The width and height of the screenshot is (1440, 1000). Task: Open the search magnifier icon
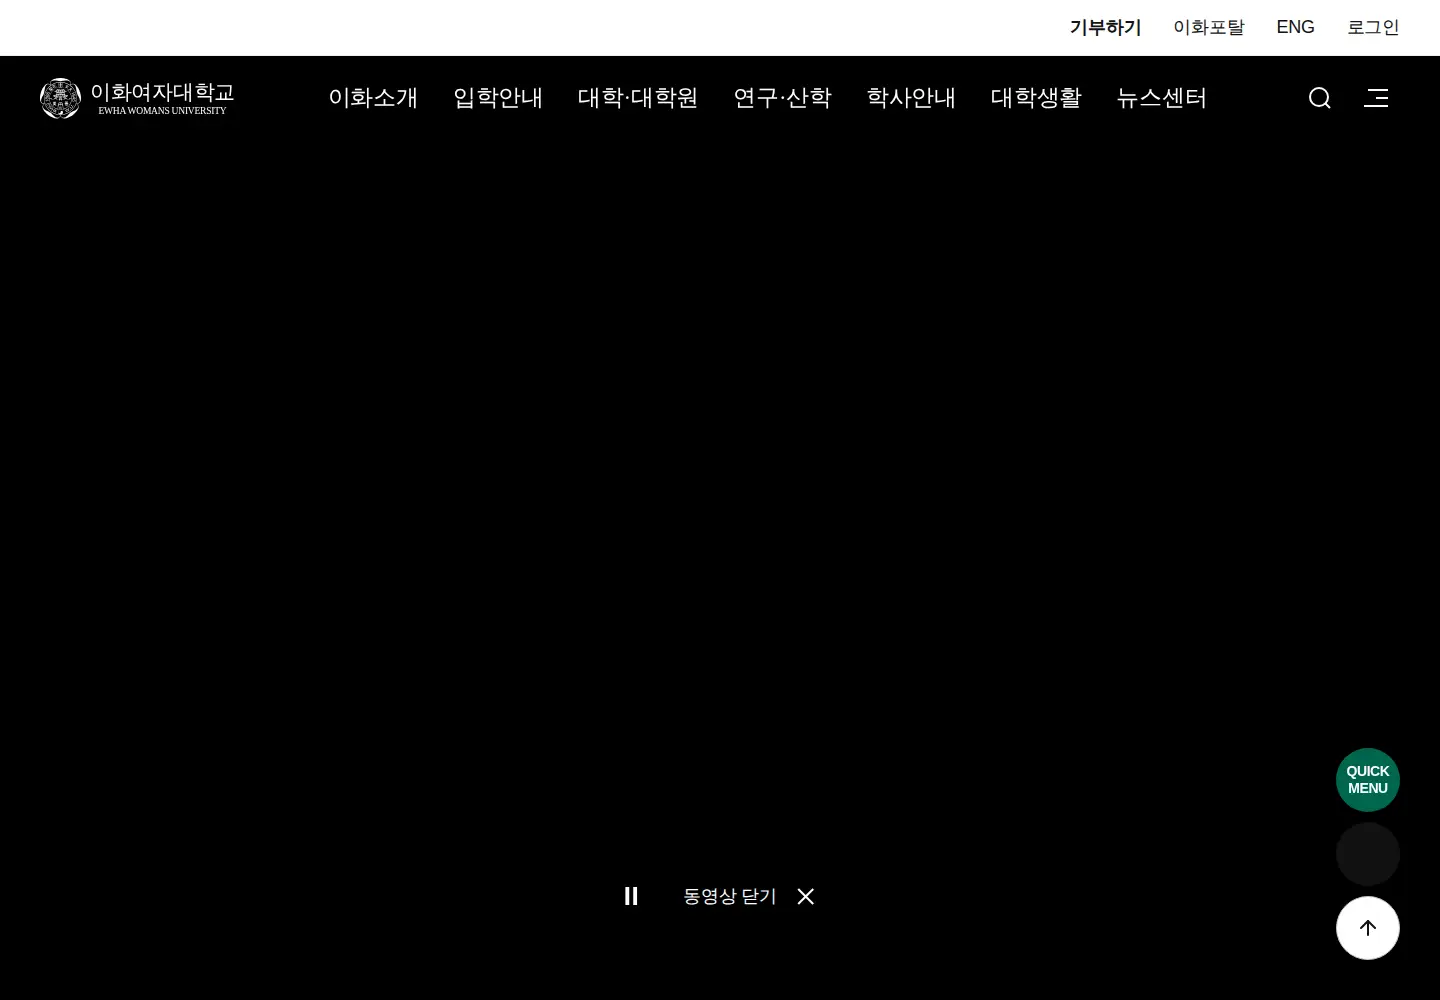pos(1319,98)
